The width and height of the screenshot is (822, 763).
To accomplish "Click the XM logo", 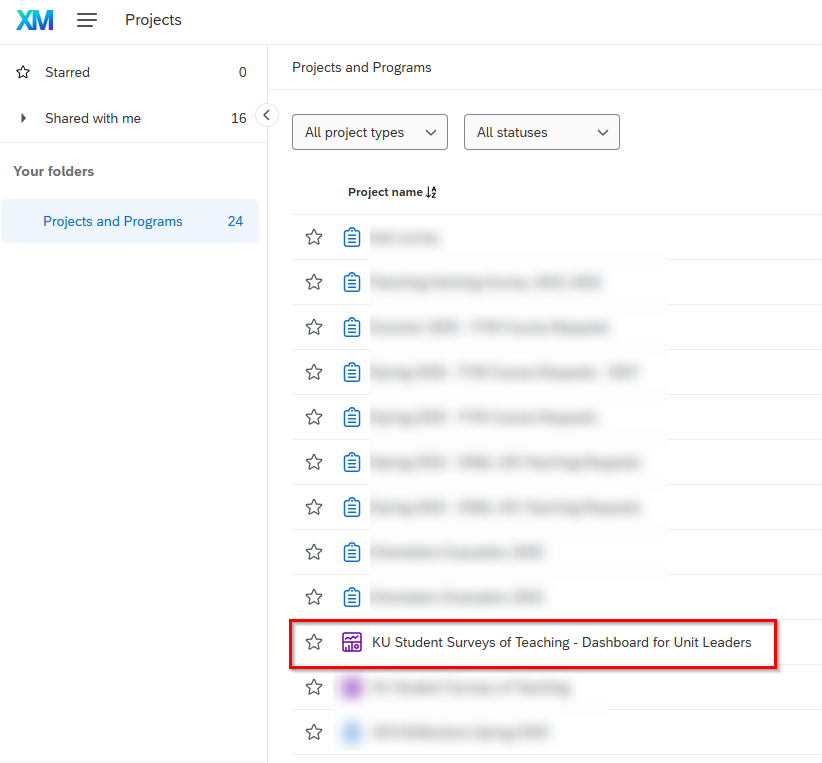I will [33, 20].
